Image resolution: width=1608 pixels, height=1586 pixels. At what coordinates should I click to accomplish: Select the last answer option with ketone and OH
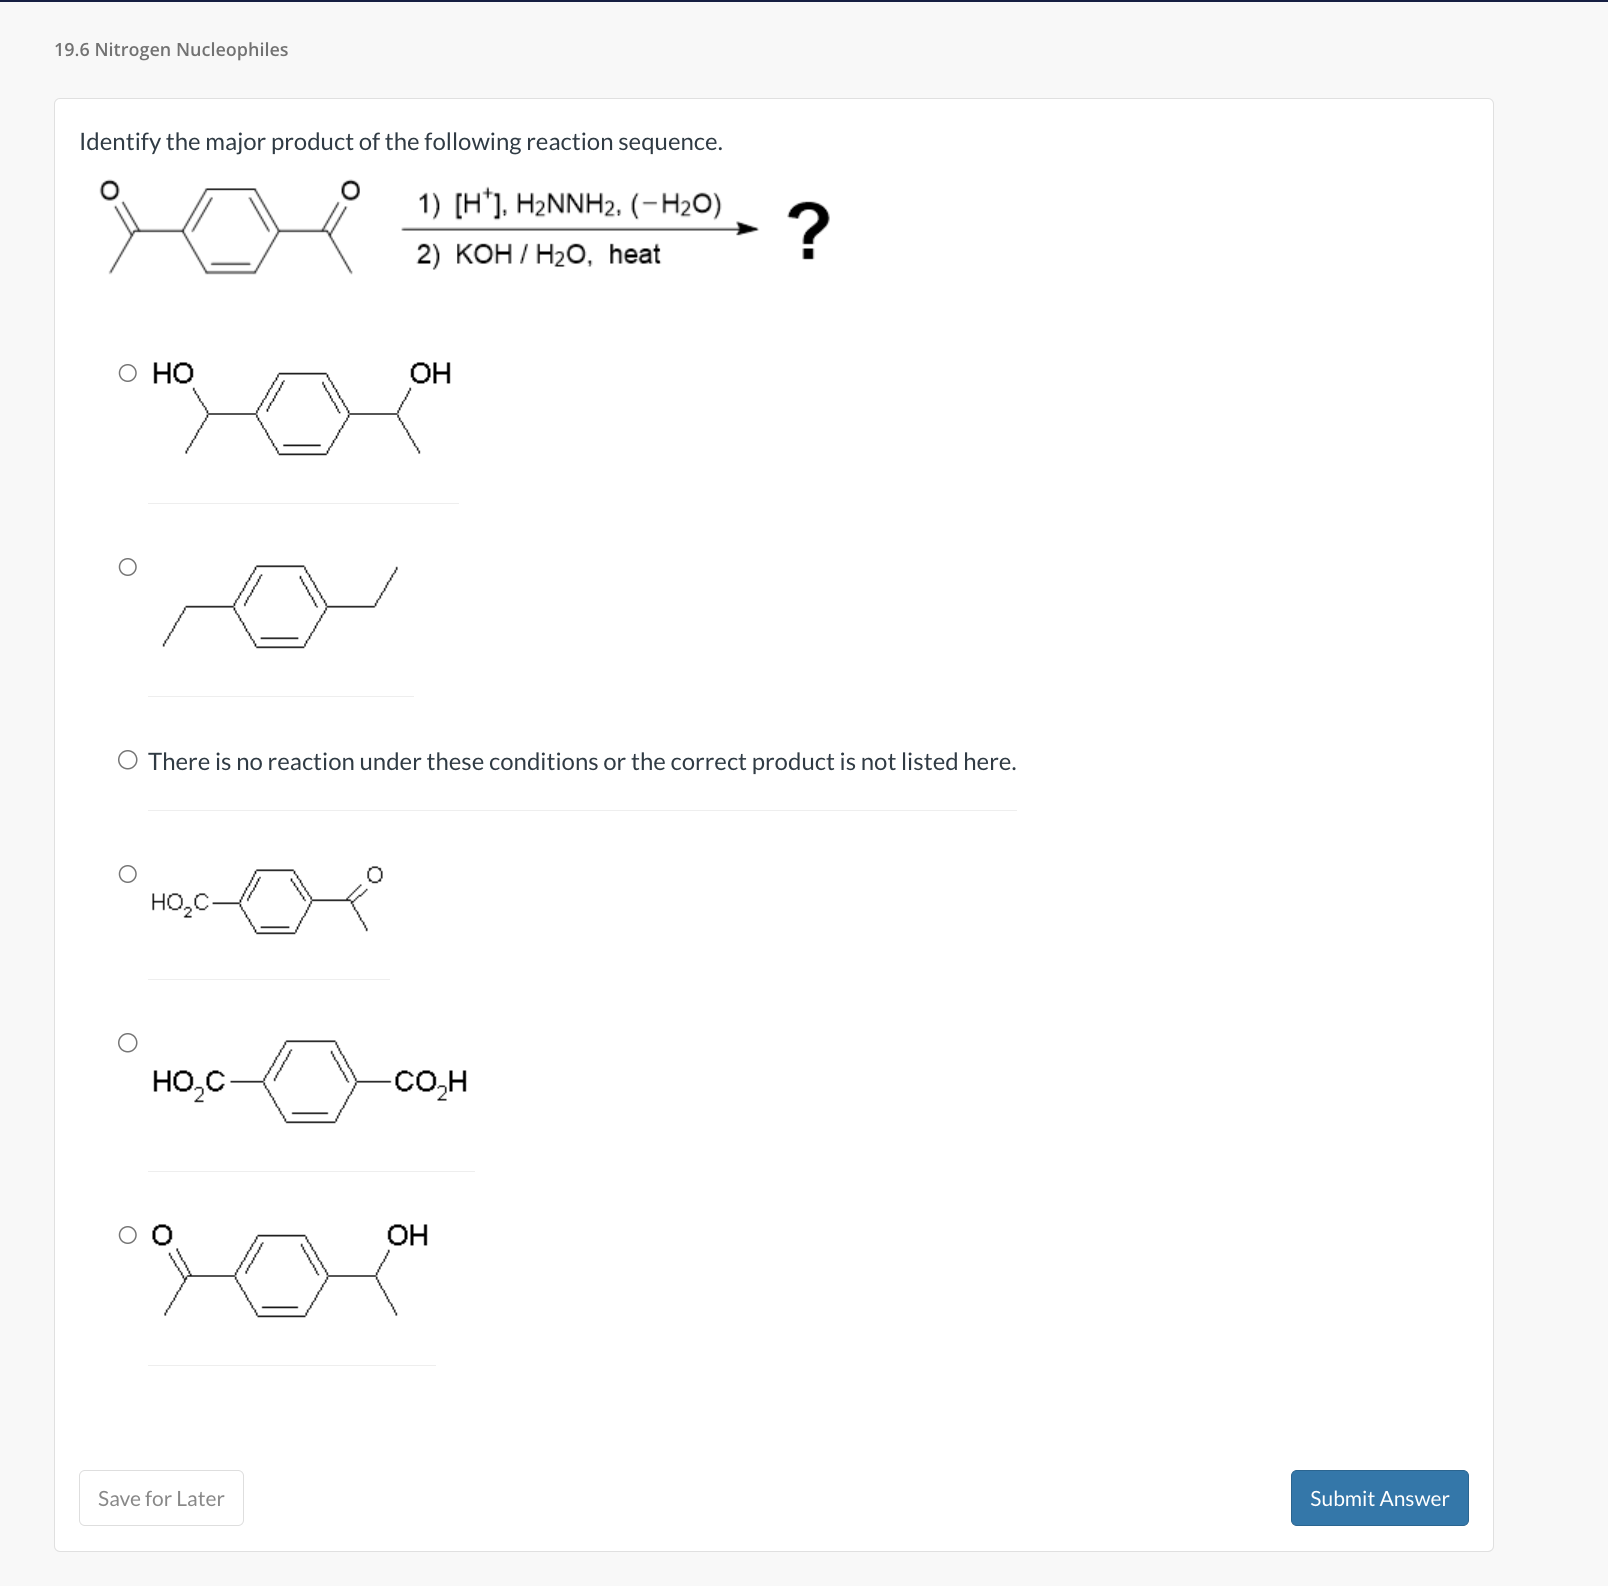129,1235
